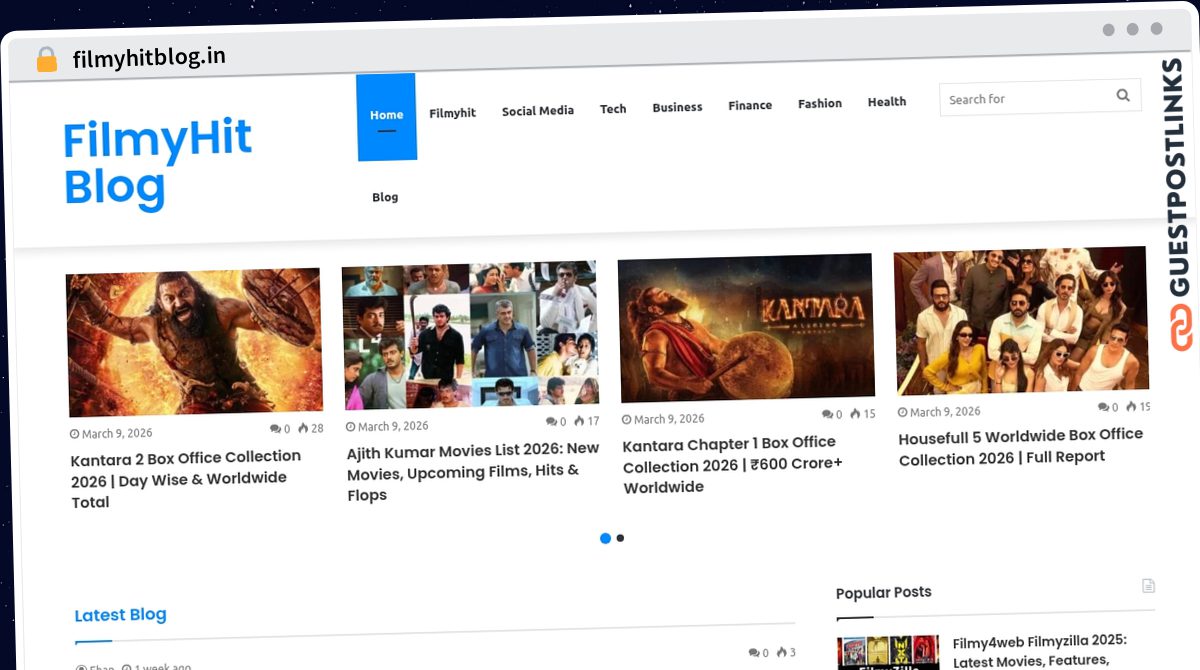Open the Blog menu item

tap(385, 197)
